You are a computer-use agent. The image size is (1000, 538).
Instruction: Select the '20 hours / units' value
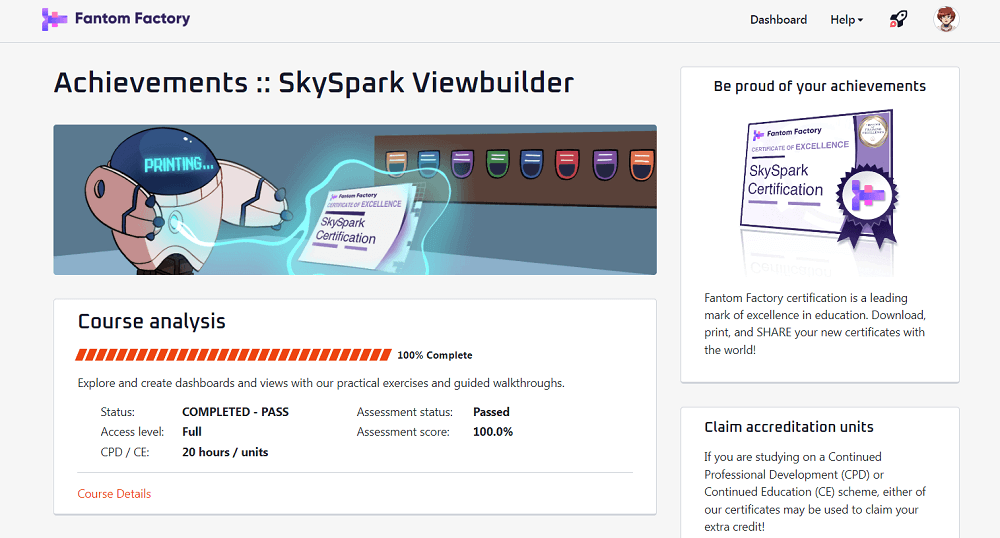(x=225, y=452)
